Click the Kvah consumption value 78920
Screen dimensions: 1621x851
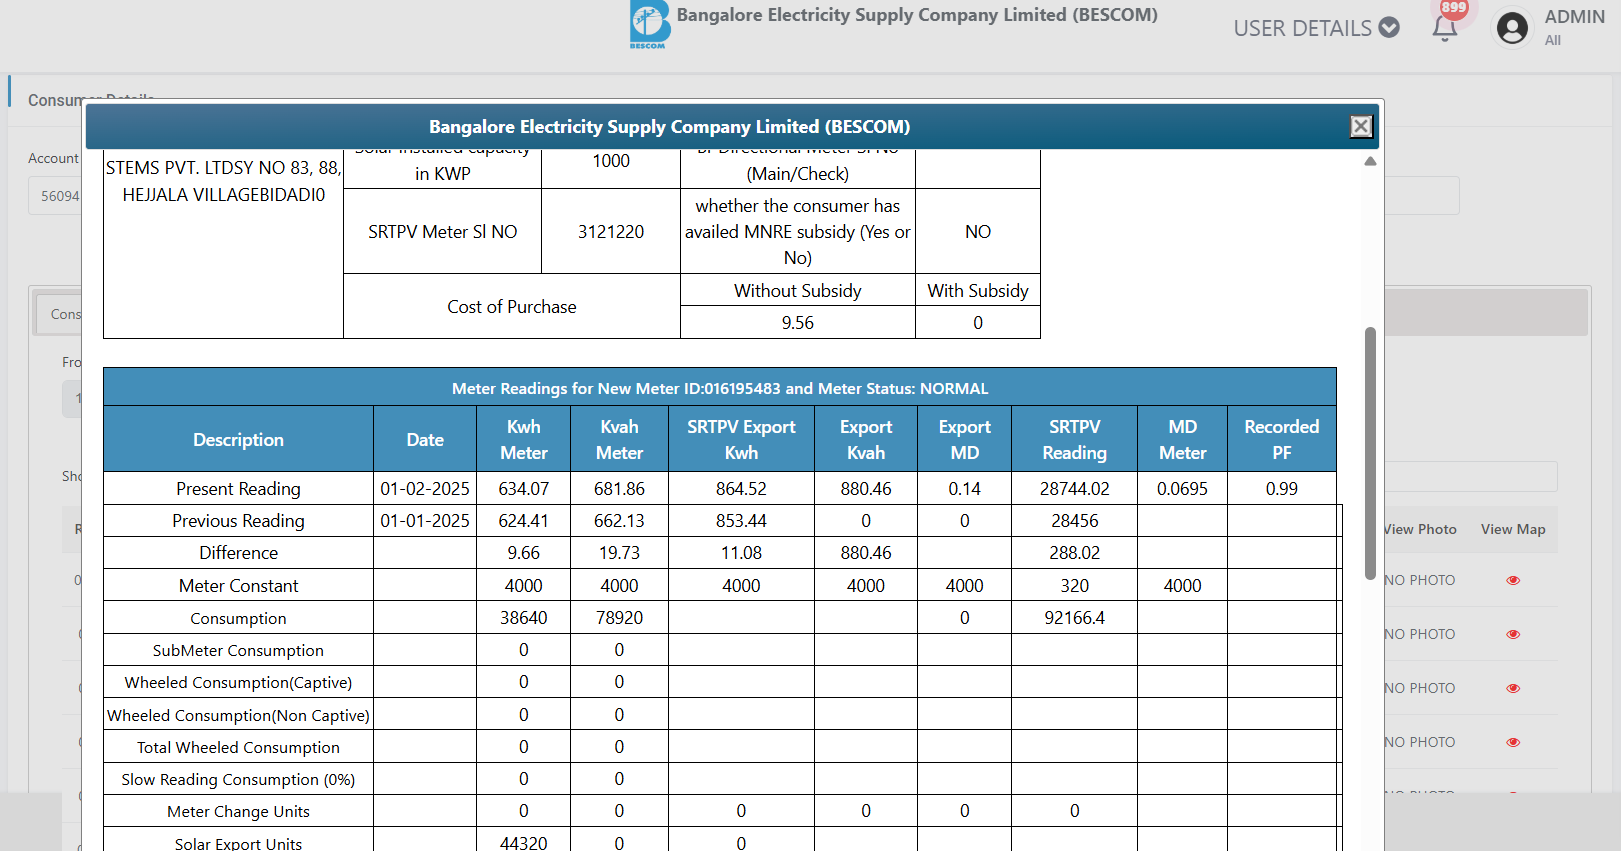[x=619, y=618]
